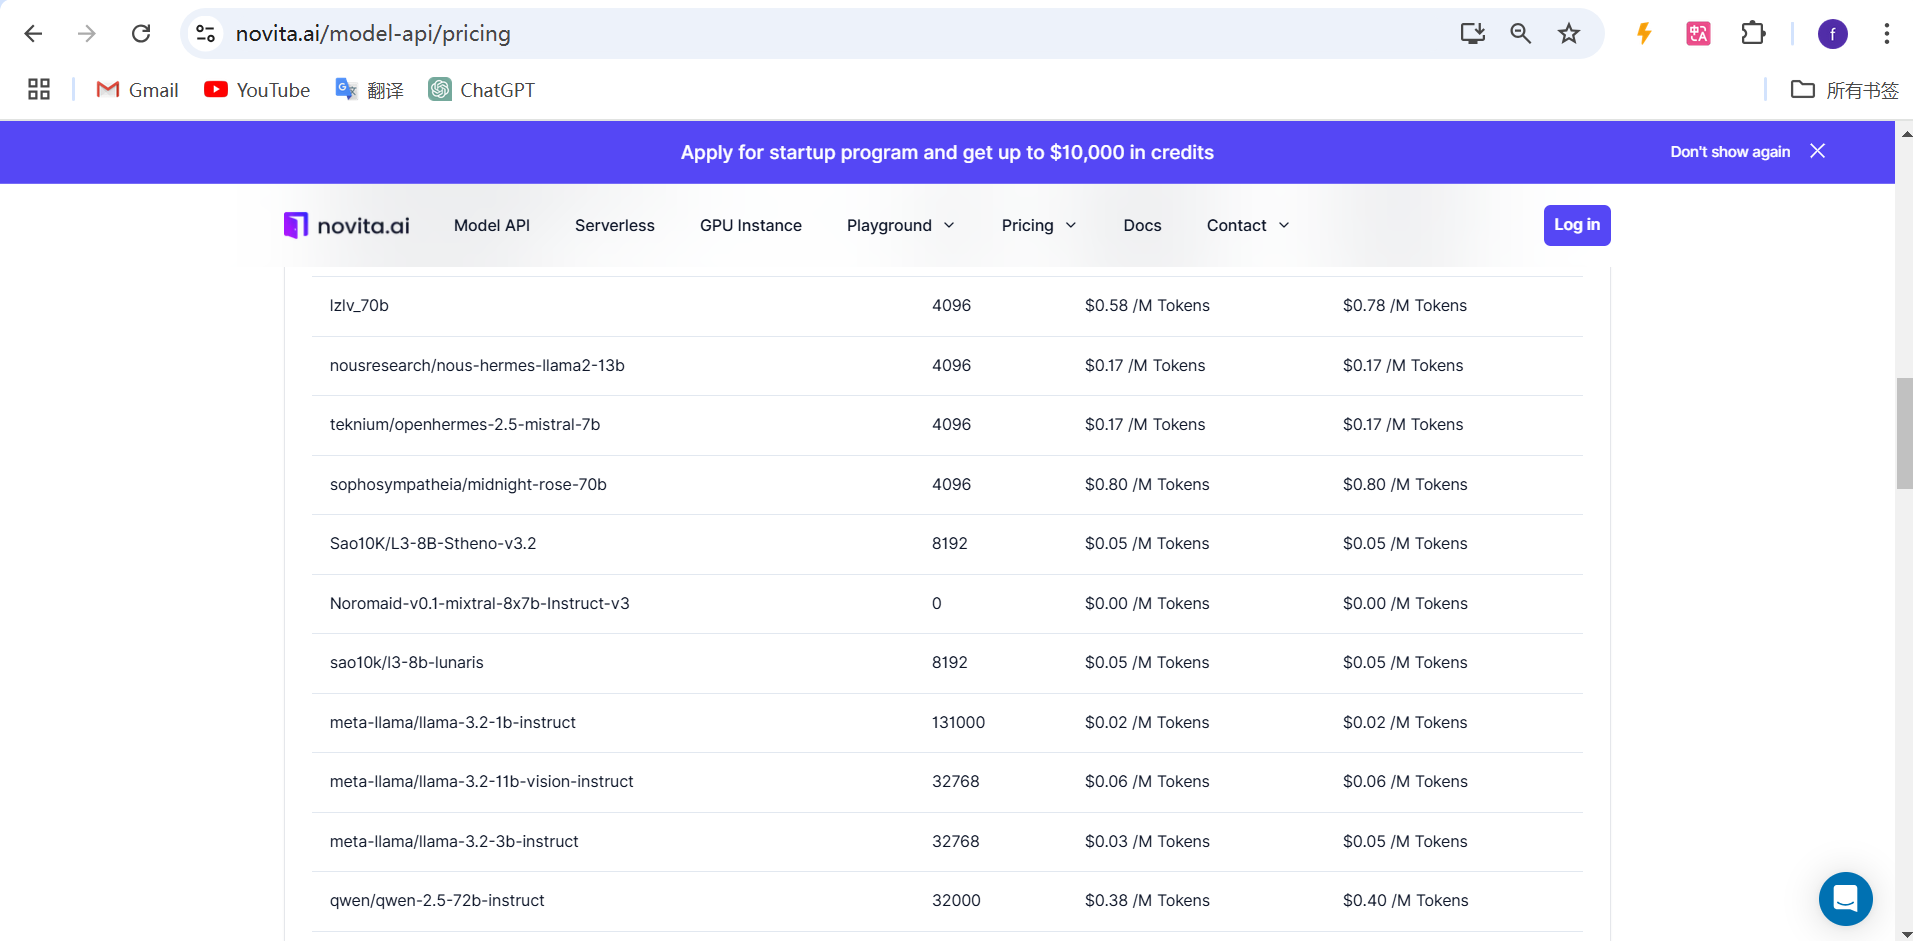
Task: Open the Model API menu item
Action: pos(492,226)
